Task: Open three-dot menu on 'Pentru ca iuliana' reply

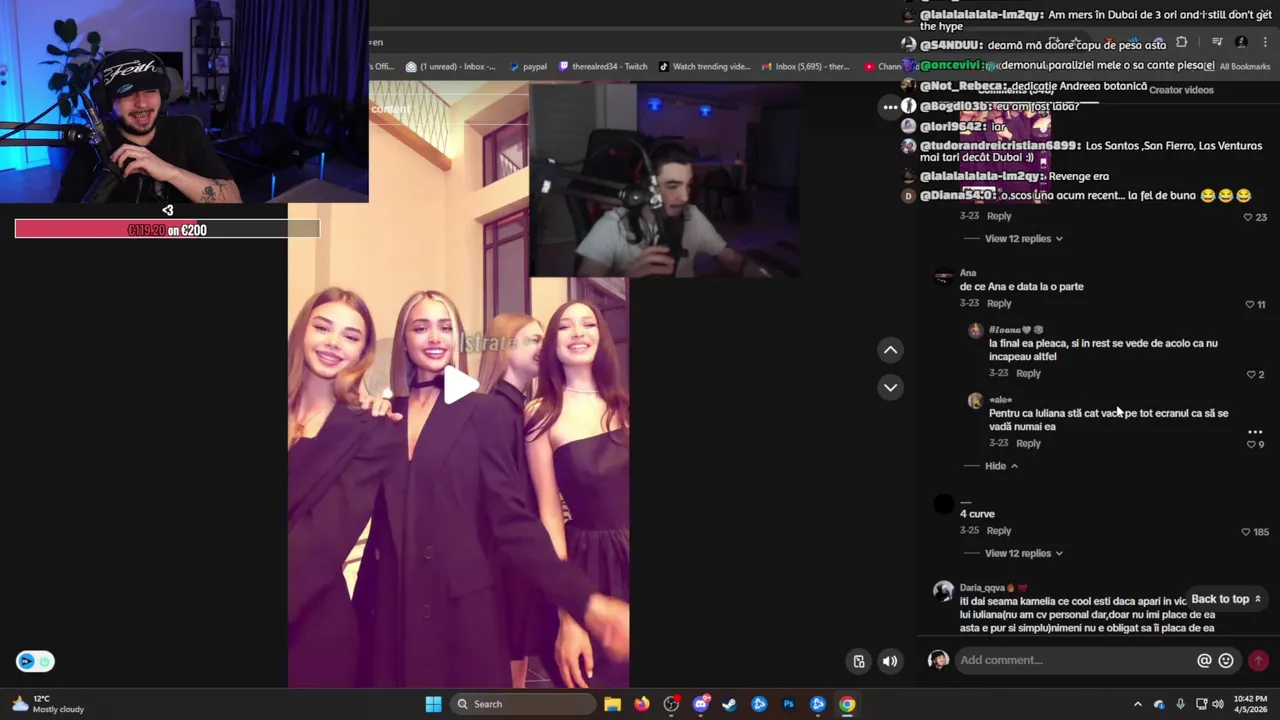Action: pyautogui.click(x=1255, y=432)
